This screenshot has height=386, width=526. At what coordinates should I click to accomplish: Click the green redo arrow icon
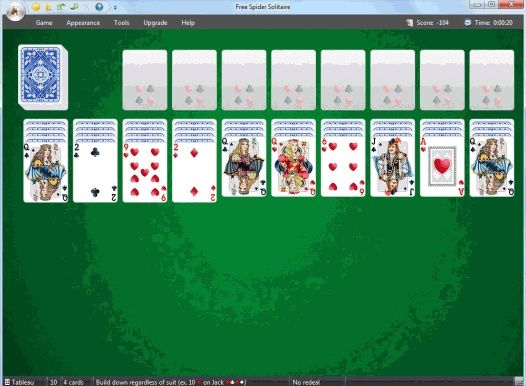pos(74,7)
